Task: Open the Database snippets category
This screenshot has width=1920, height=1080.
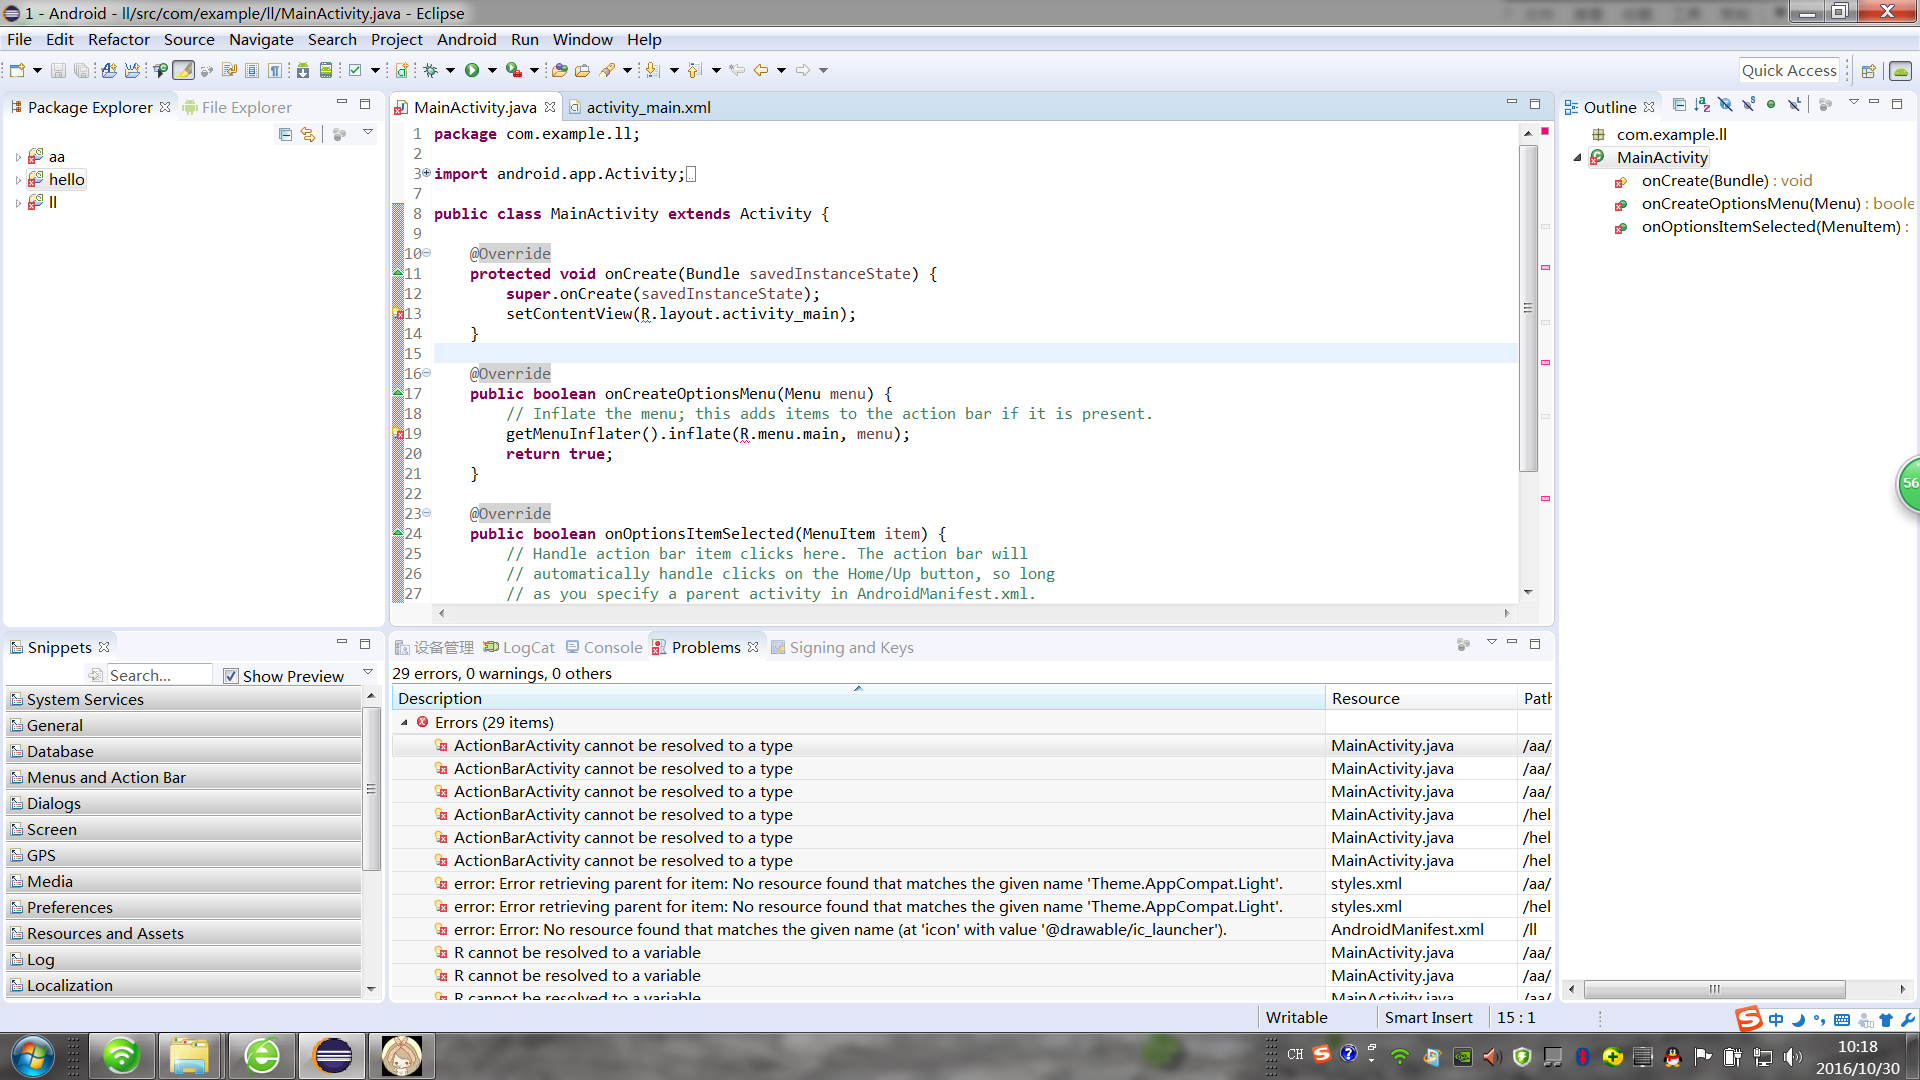Action: coord(184,751)
